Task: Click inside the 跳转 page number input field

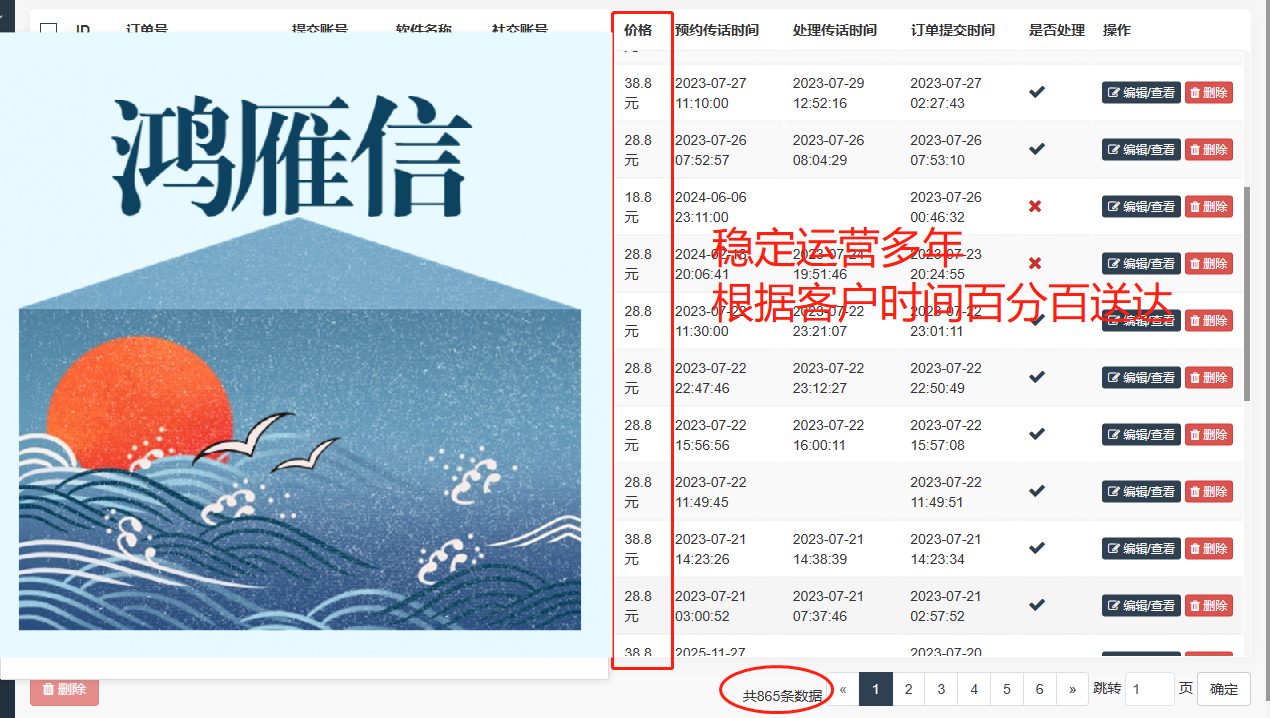Action: tap(1149, 689)
